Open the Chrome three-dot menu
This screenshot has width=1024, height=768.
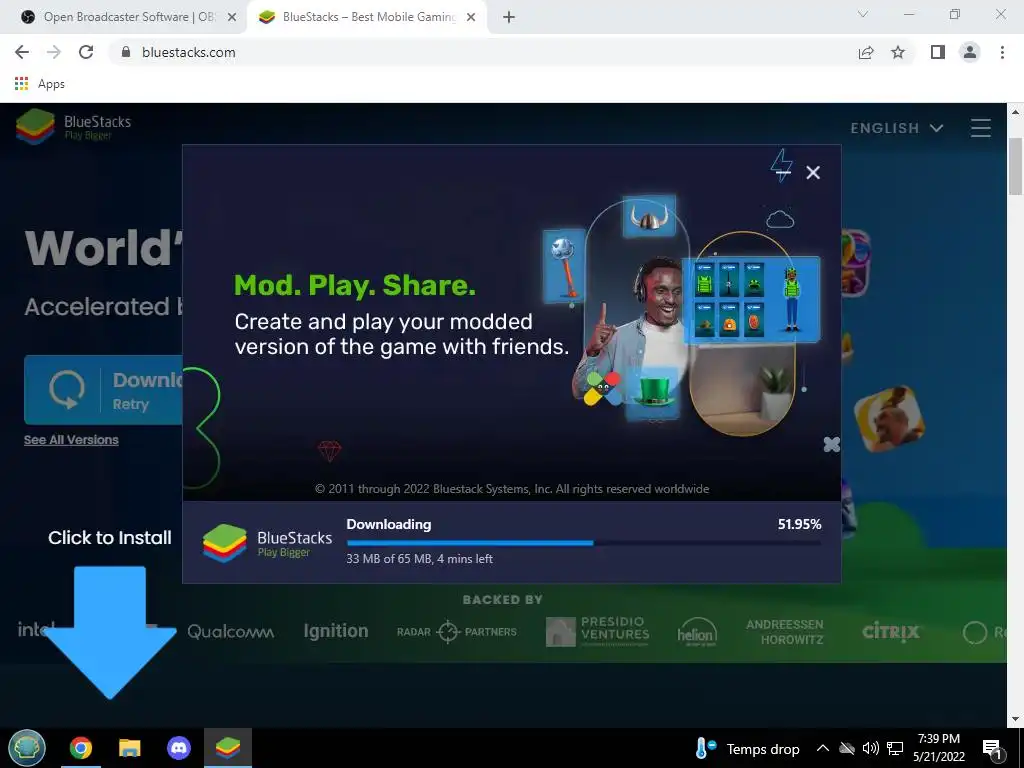(x=1002, y=52)
